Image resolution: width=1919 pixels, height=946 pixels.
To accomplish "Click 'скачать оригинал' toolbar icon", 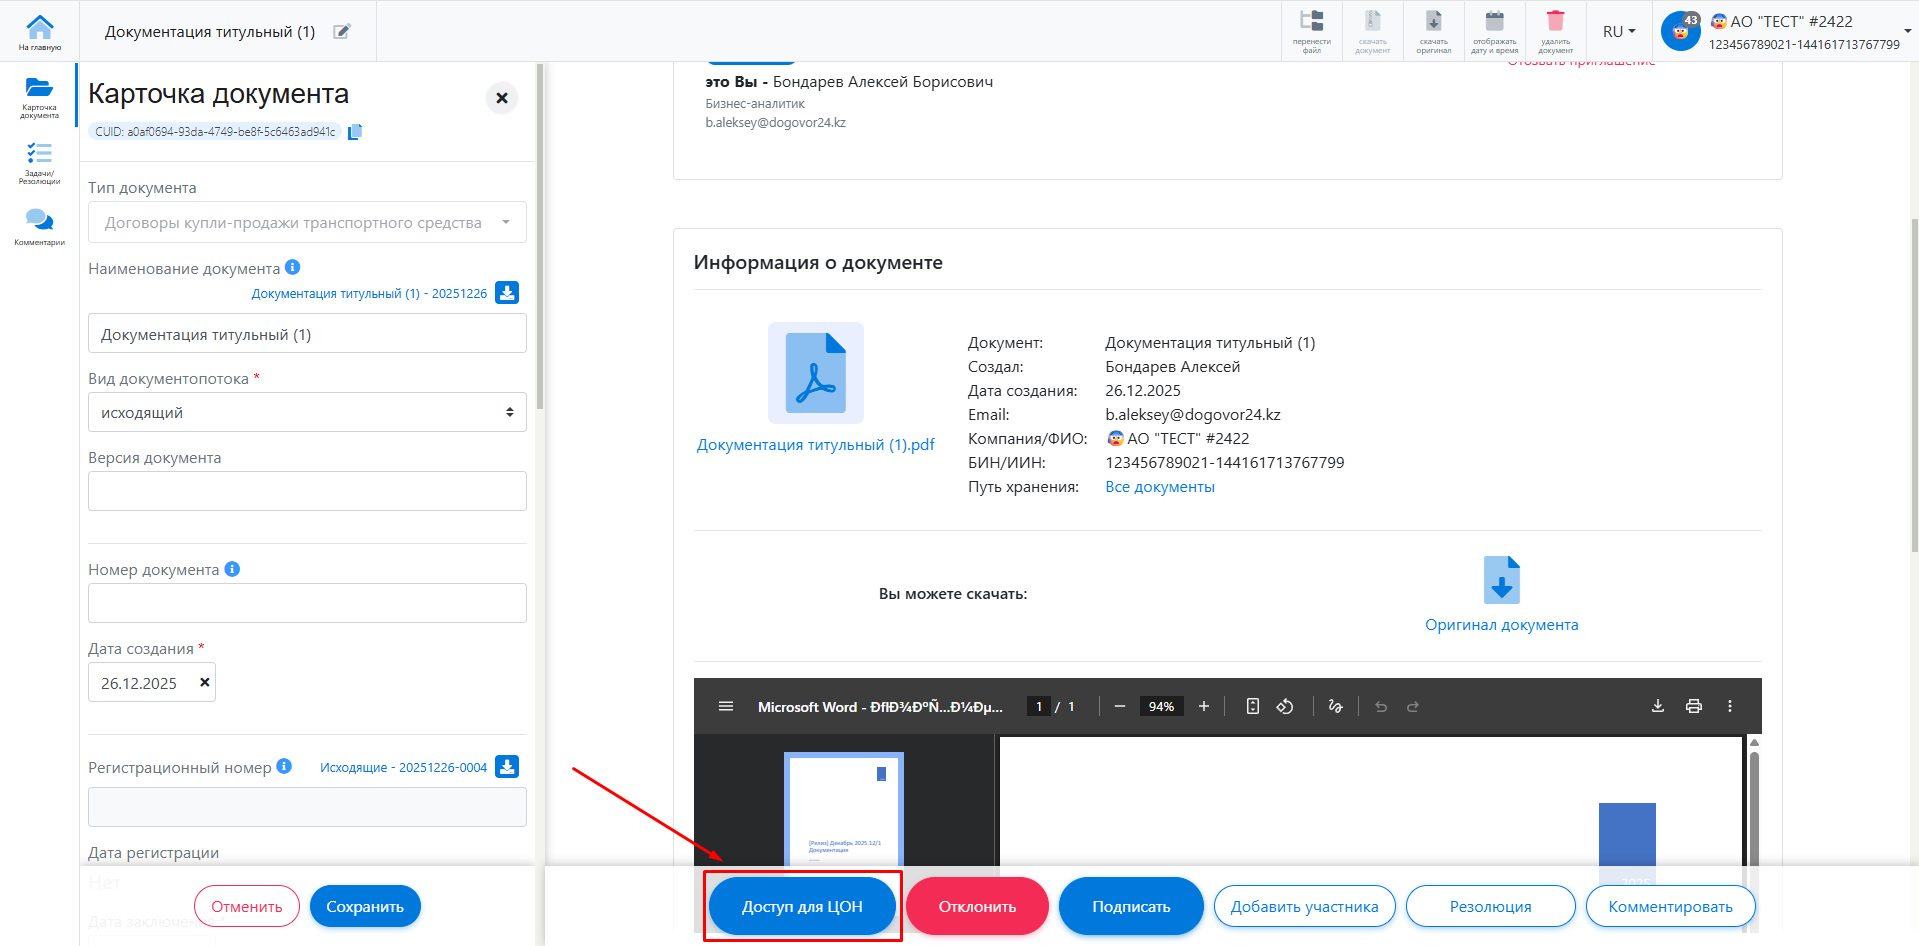I will pyautogui.click(x=1433, y=30).
